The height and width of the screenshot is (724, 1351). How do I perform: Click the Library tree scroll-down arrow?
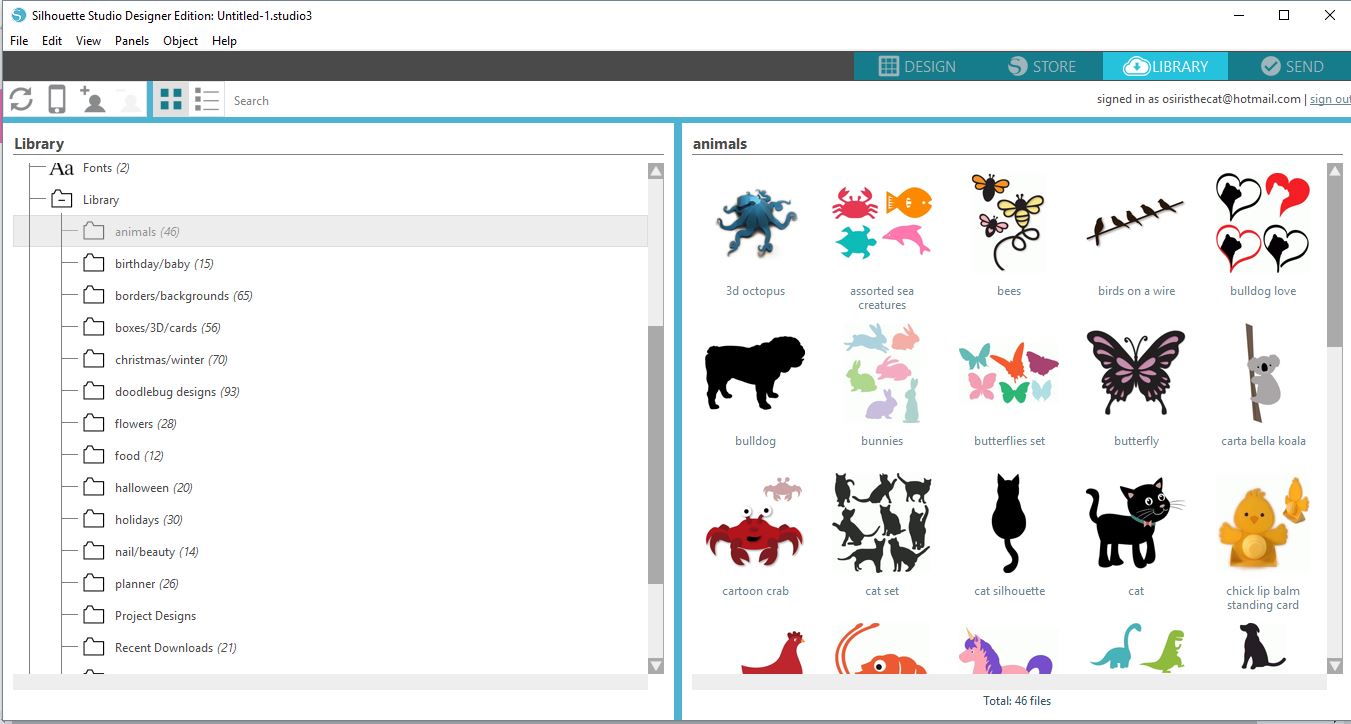point(656,665)
